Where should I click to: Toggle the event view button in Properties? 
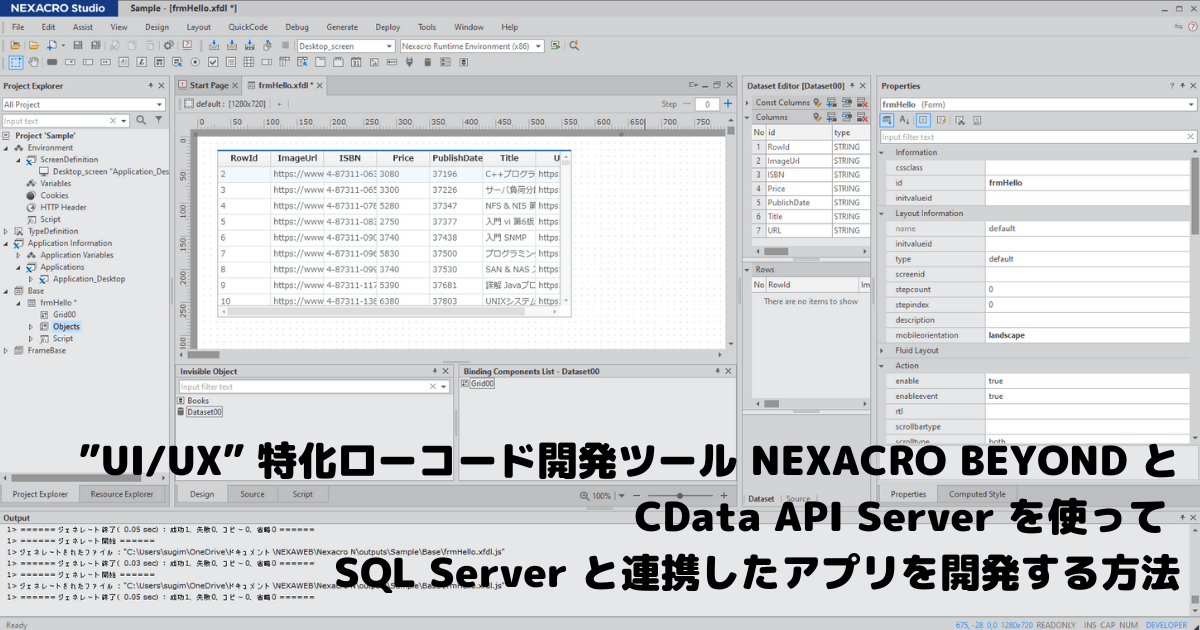coord(941,120)
